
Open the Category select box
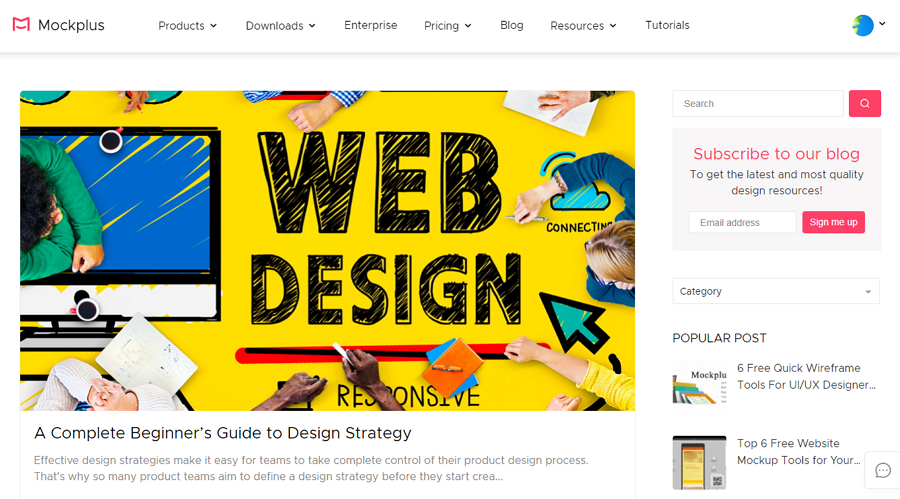776,291
